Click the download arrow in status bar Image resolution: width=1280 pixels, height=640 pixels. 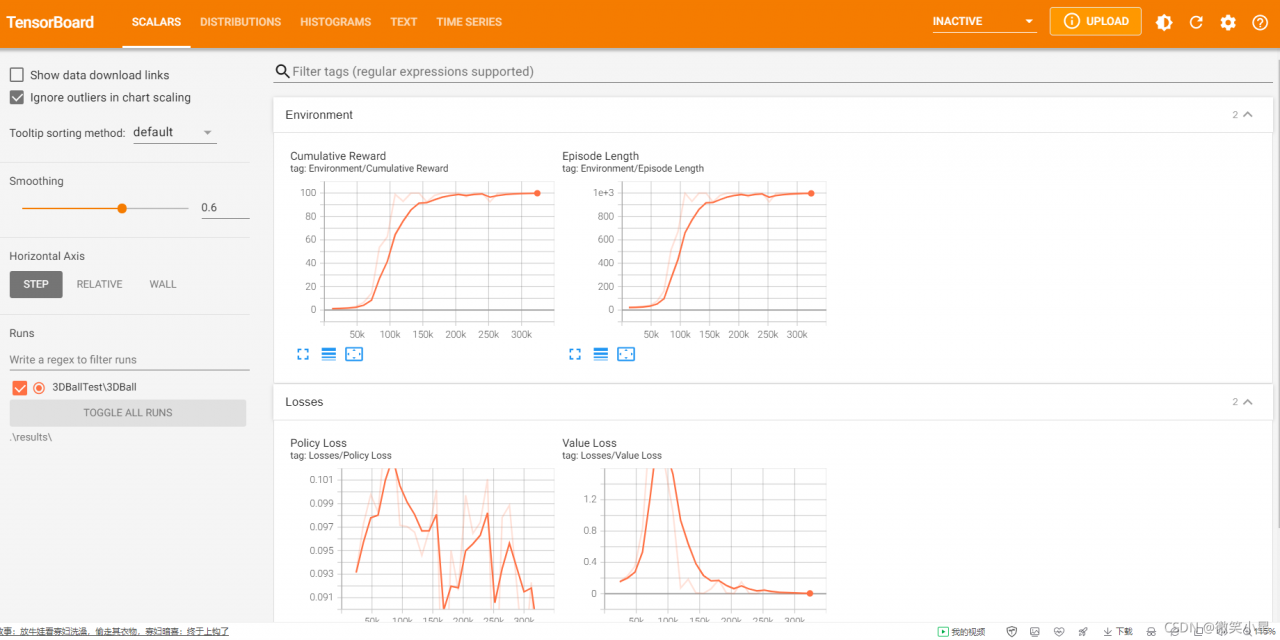(1107, 631)
